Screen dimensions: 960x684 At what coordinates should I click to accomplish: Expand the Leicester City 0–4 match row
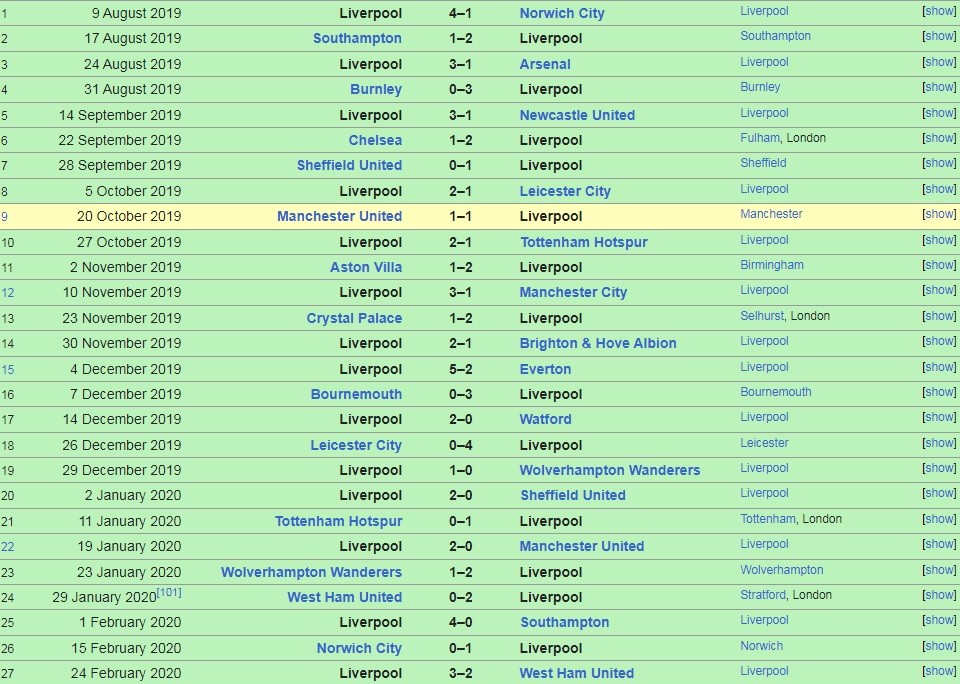pyautogui.click(x=939, y=443)
